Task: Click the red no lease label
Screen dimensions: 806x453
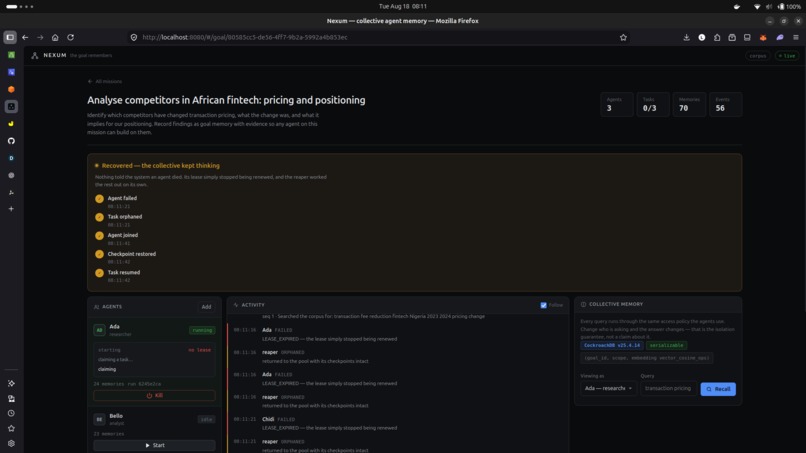Action: [x=199, y=350]
